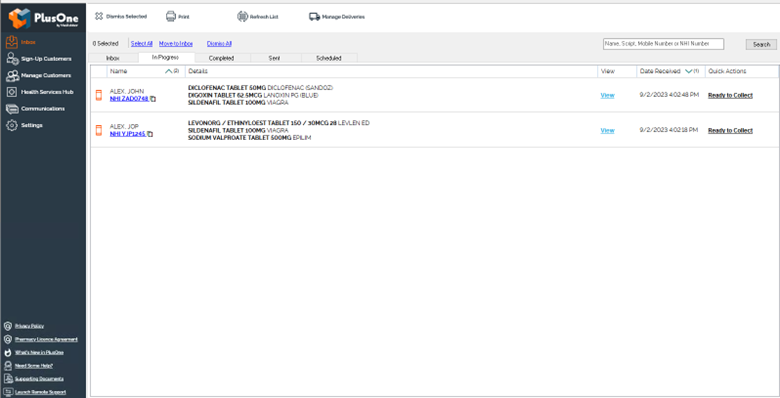Open Manage Customers sidebar icon
Viewport: 780px width, 398px height.
tap(12, 76)
